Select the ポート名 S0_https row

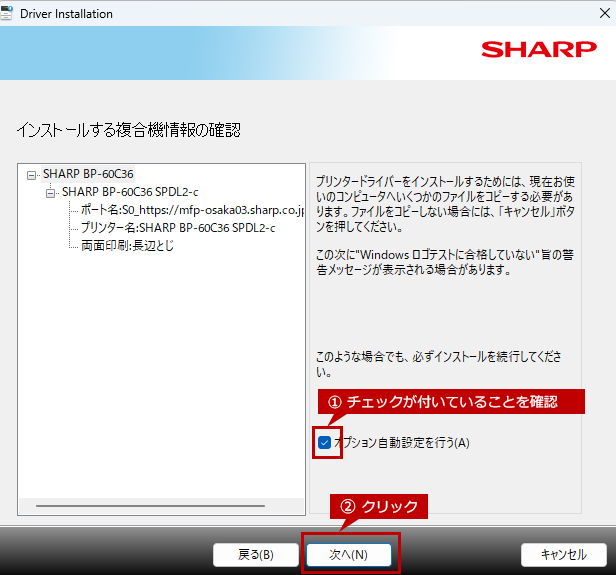coord(192,210)
